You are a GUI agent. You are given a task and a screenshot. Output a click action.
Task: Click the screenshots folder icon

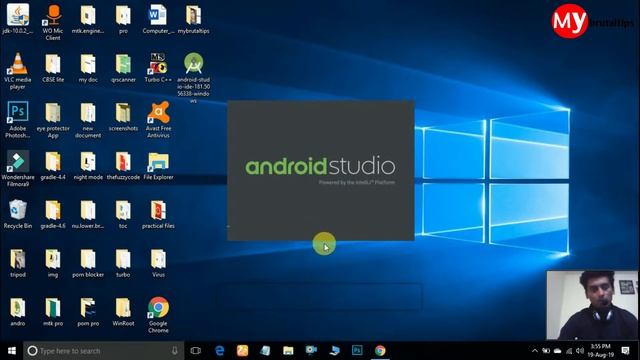(x=123, y=116)
